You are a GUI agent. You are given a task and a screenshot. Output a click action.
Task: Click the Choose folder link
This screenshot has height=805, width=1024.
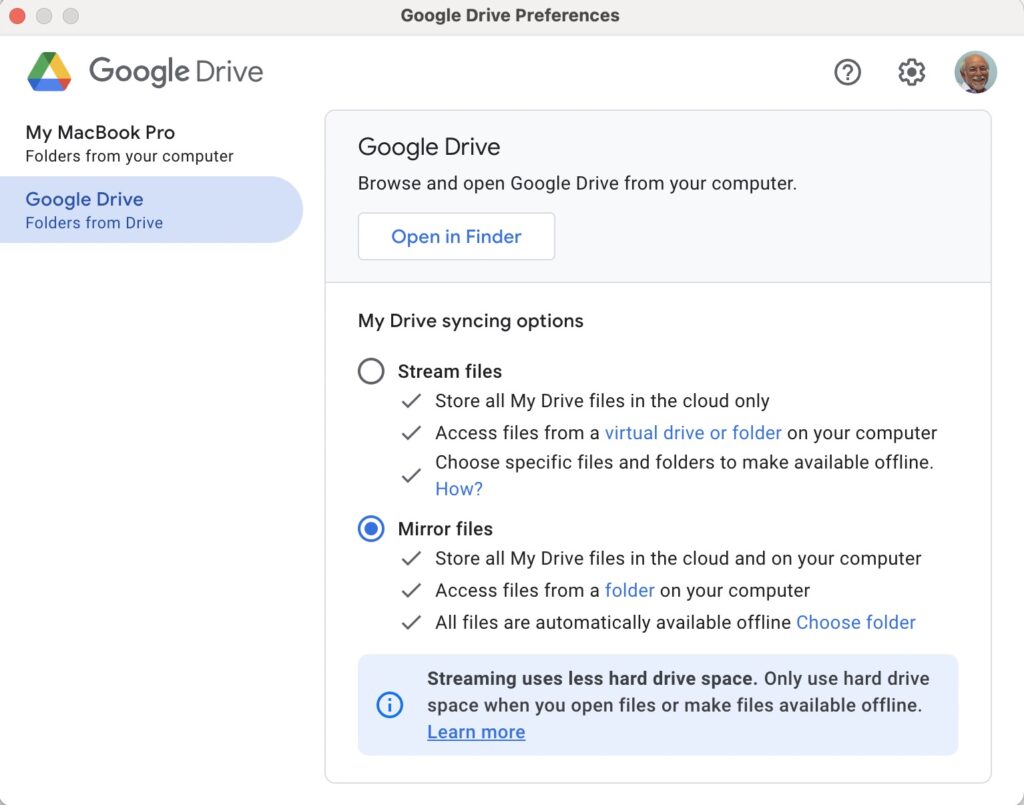(x=855, y=622)
